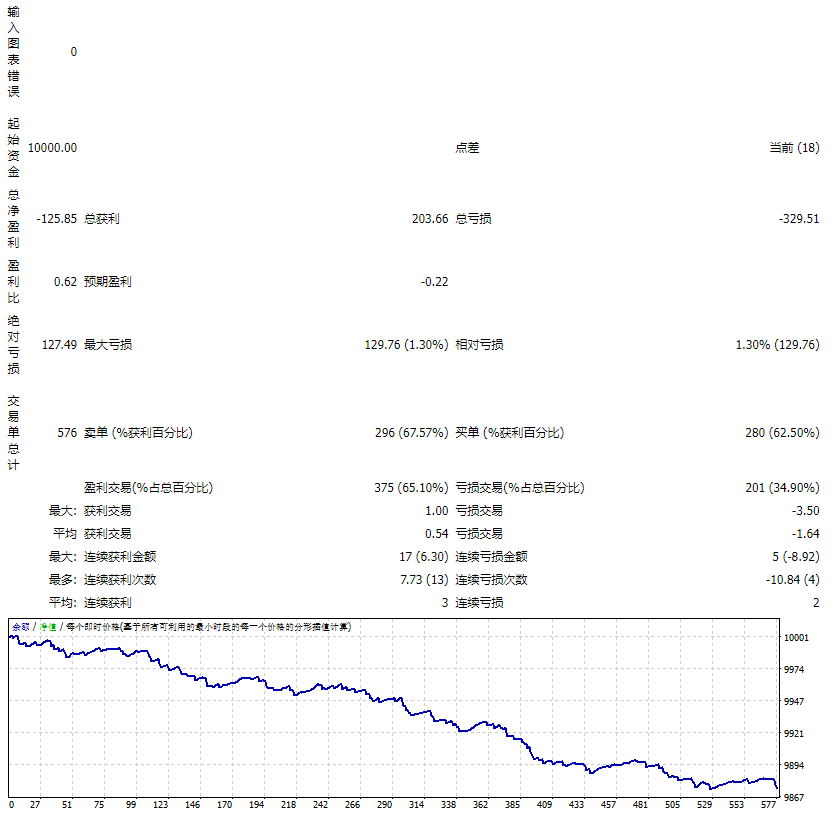Select loss trades value 201 (34.90%)
838x814 pixels.
(x=782, y=487)
